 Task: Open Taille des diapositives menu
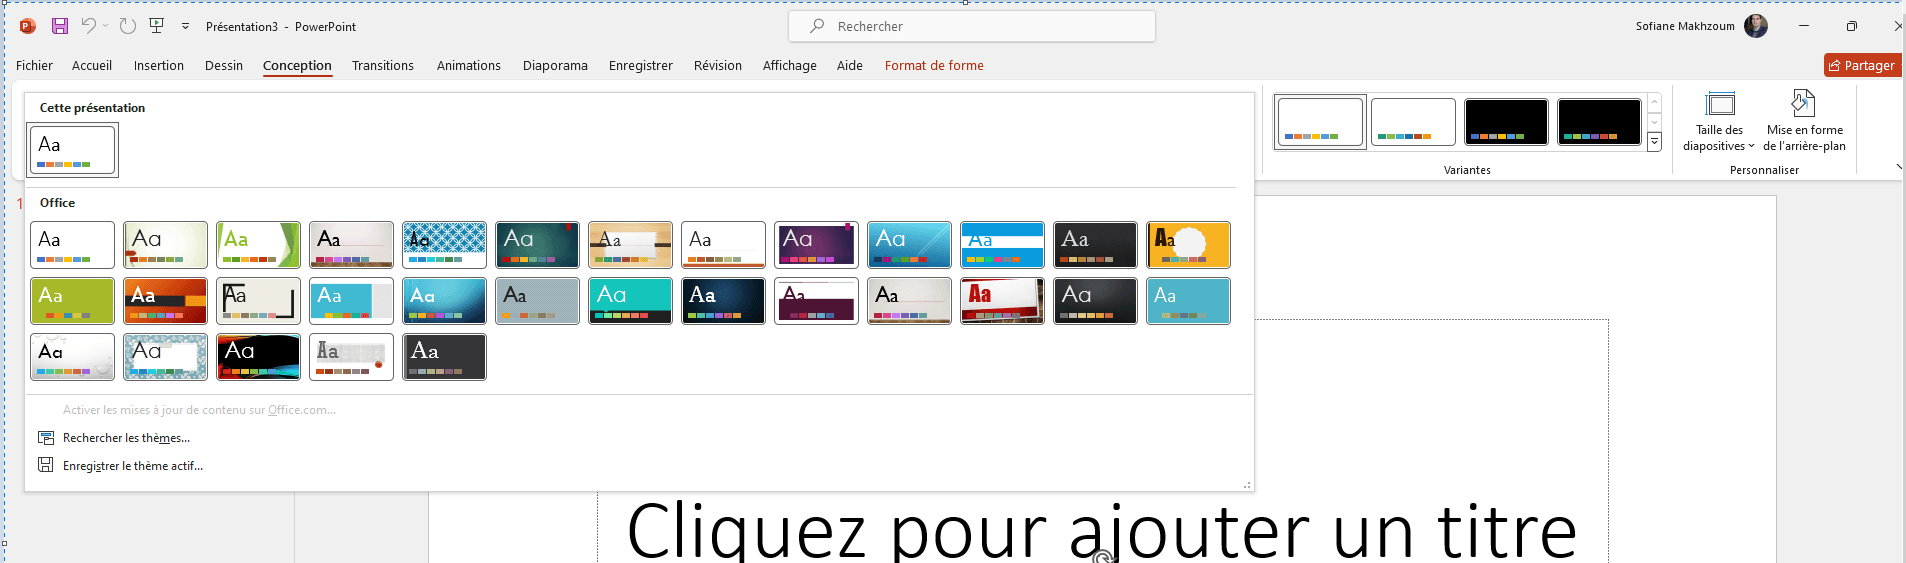(1718, 122)
